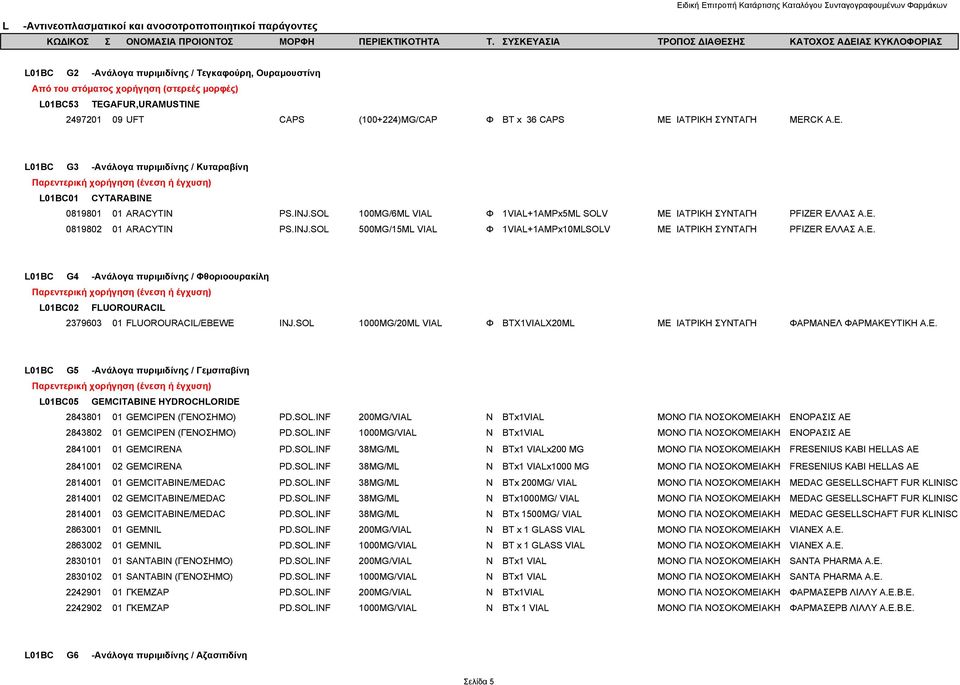The height and width of the screenshot is (685, 960).
Task: Click the product FLUOROURACIL/EBEWE
Action: pyautogui.click(x=180, y=323)
